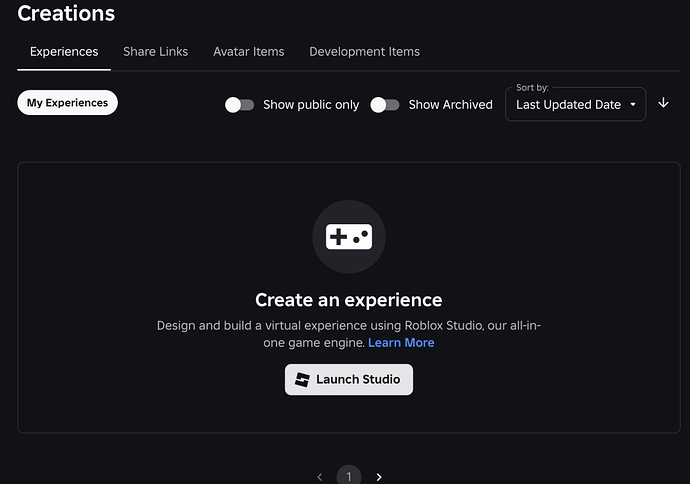Viewport: 690px width, 484px height.
Task: Click the sort direction arrow icon
Action: coord(663,103)
